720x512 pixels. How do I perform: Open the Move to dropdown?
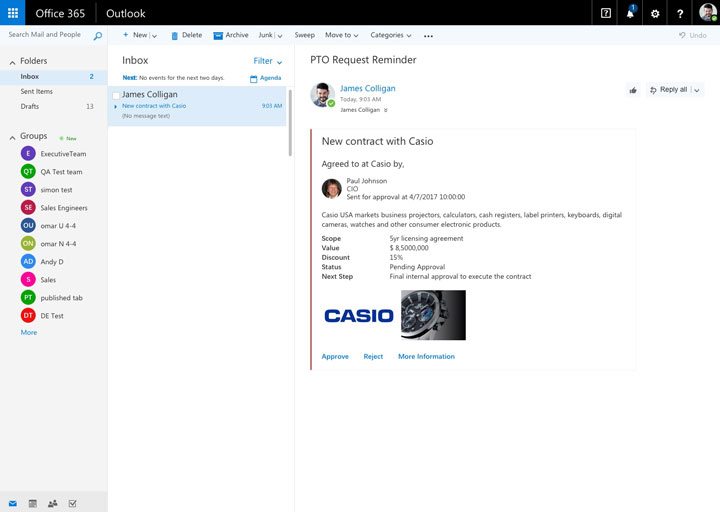tap(342, 35)
